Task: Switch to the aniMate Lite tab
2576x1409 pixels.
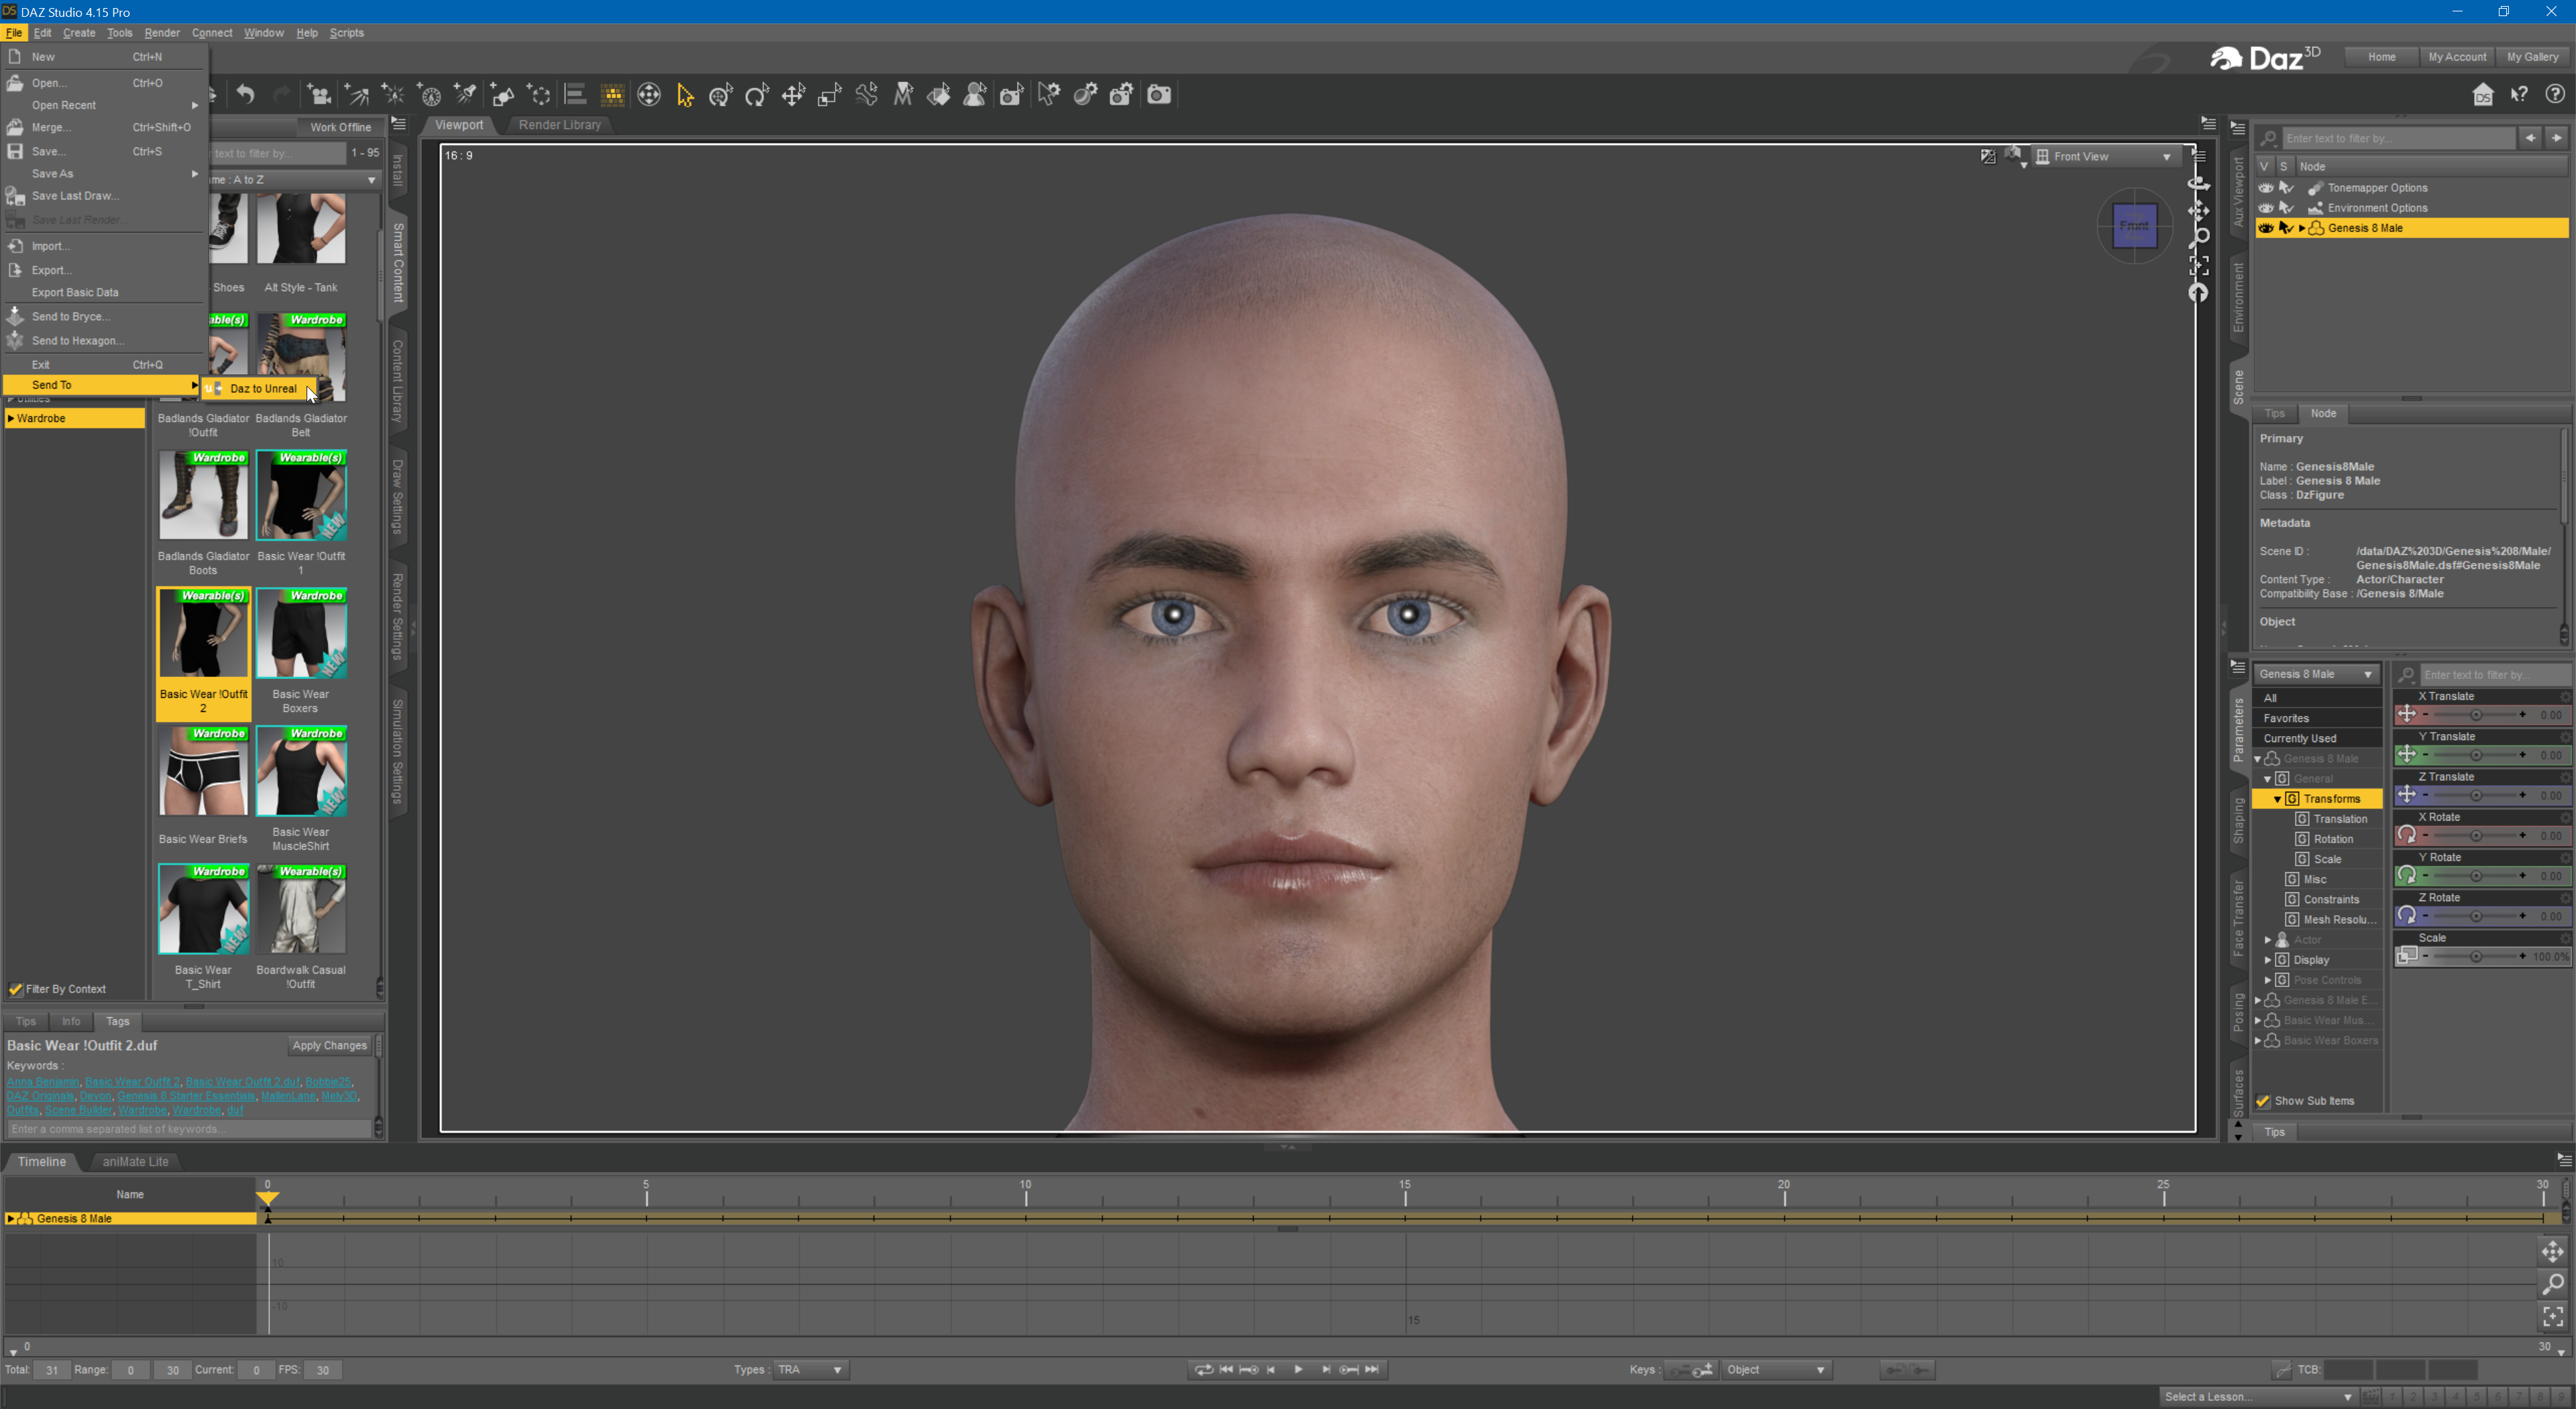Action: point(135,1161)
